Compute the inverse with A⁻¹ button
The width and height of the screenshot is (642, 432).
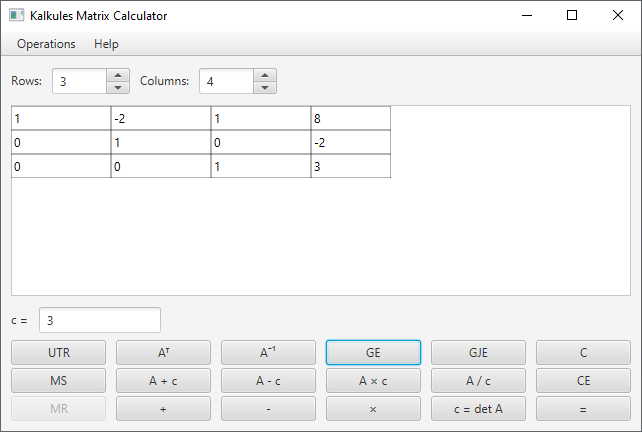pyautogui.click(x=268, y=353)
